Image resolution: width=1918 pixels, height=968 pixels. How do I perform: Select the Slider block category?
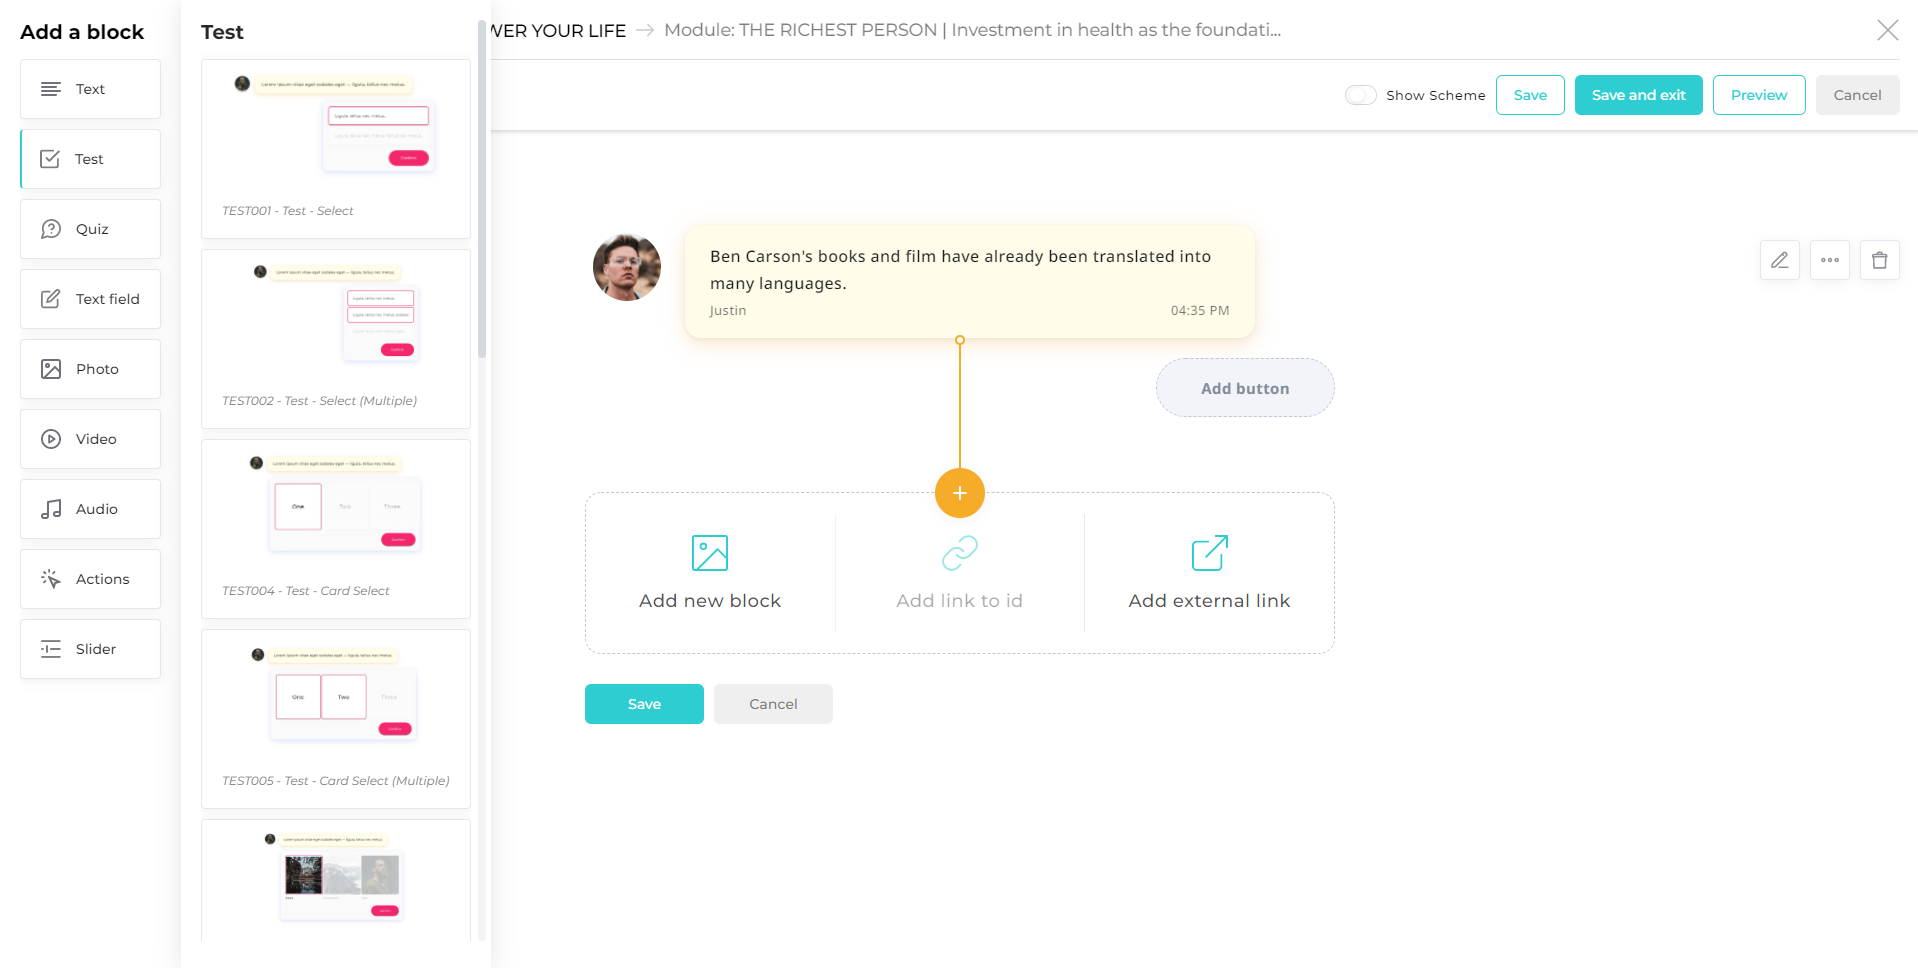(90, 649)
